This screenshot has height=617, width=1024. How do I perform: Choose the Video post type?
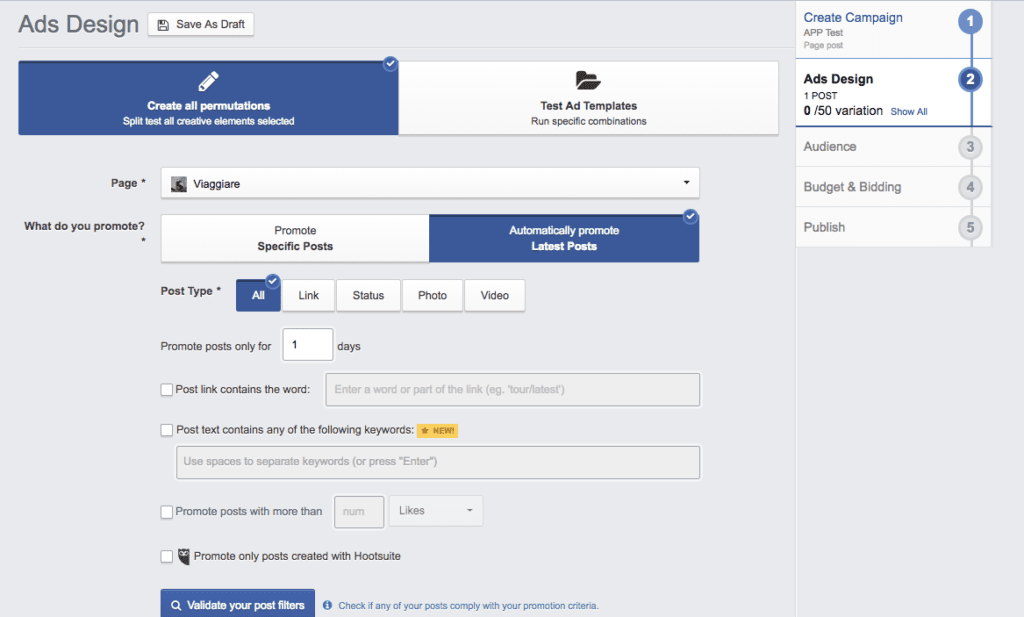click(x=494, y=296)
